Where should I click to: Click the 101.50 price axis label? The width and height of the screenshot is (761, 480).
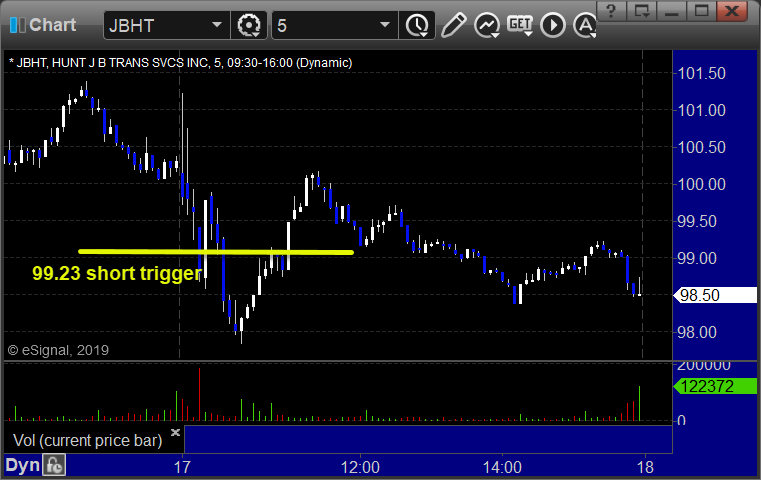[701, 73]
